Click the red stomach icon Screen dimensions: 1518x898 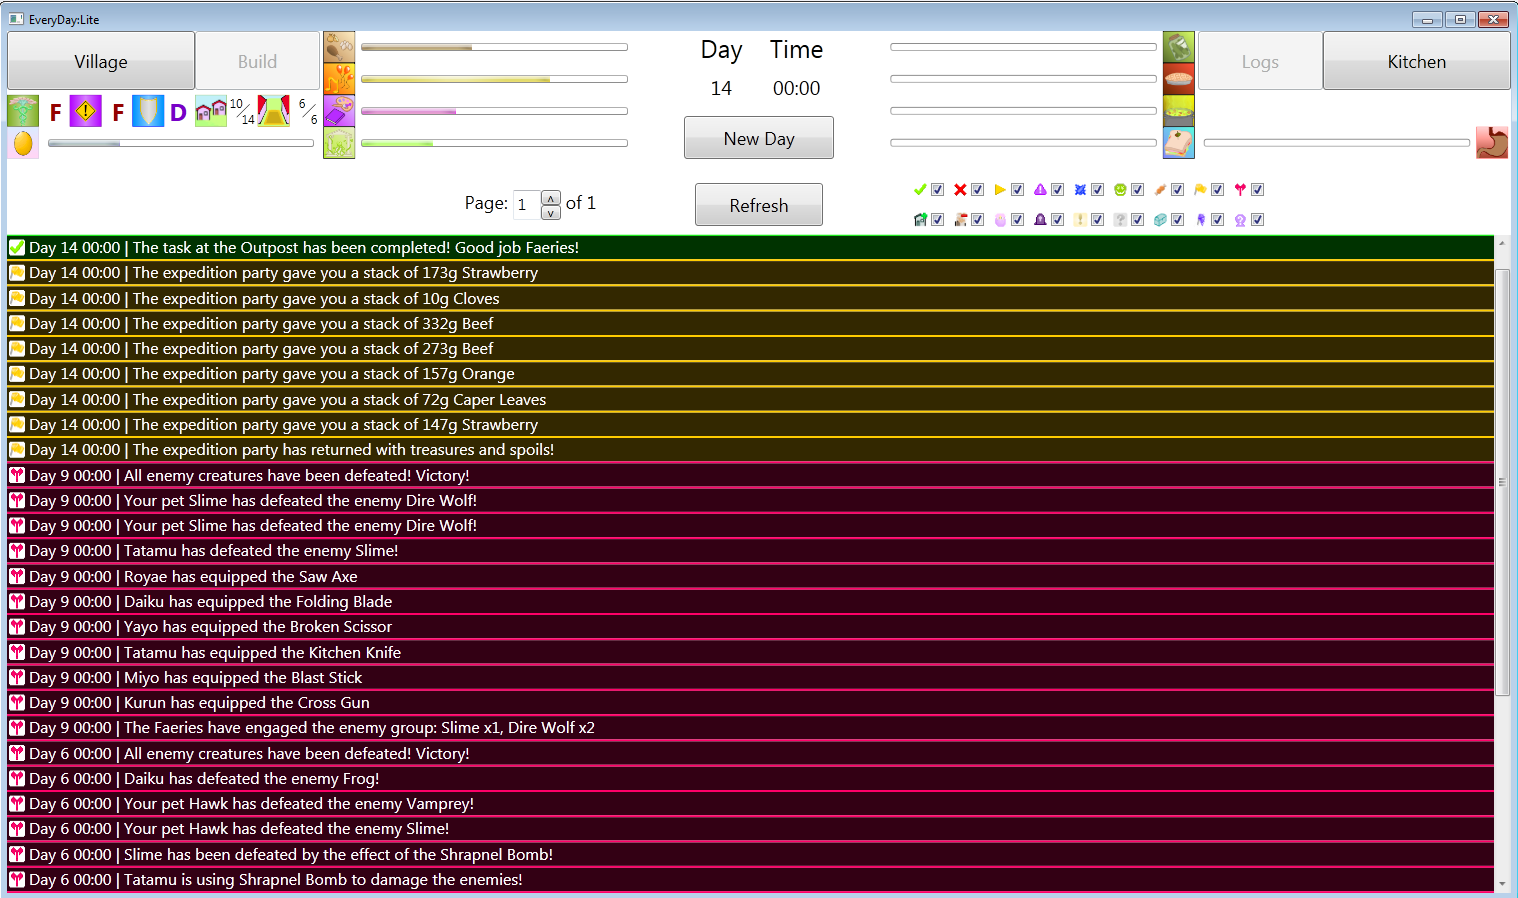(1491, 143)
